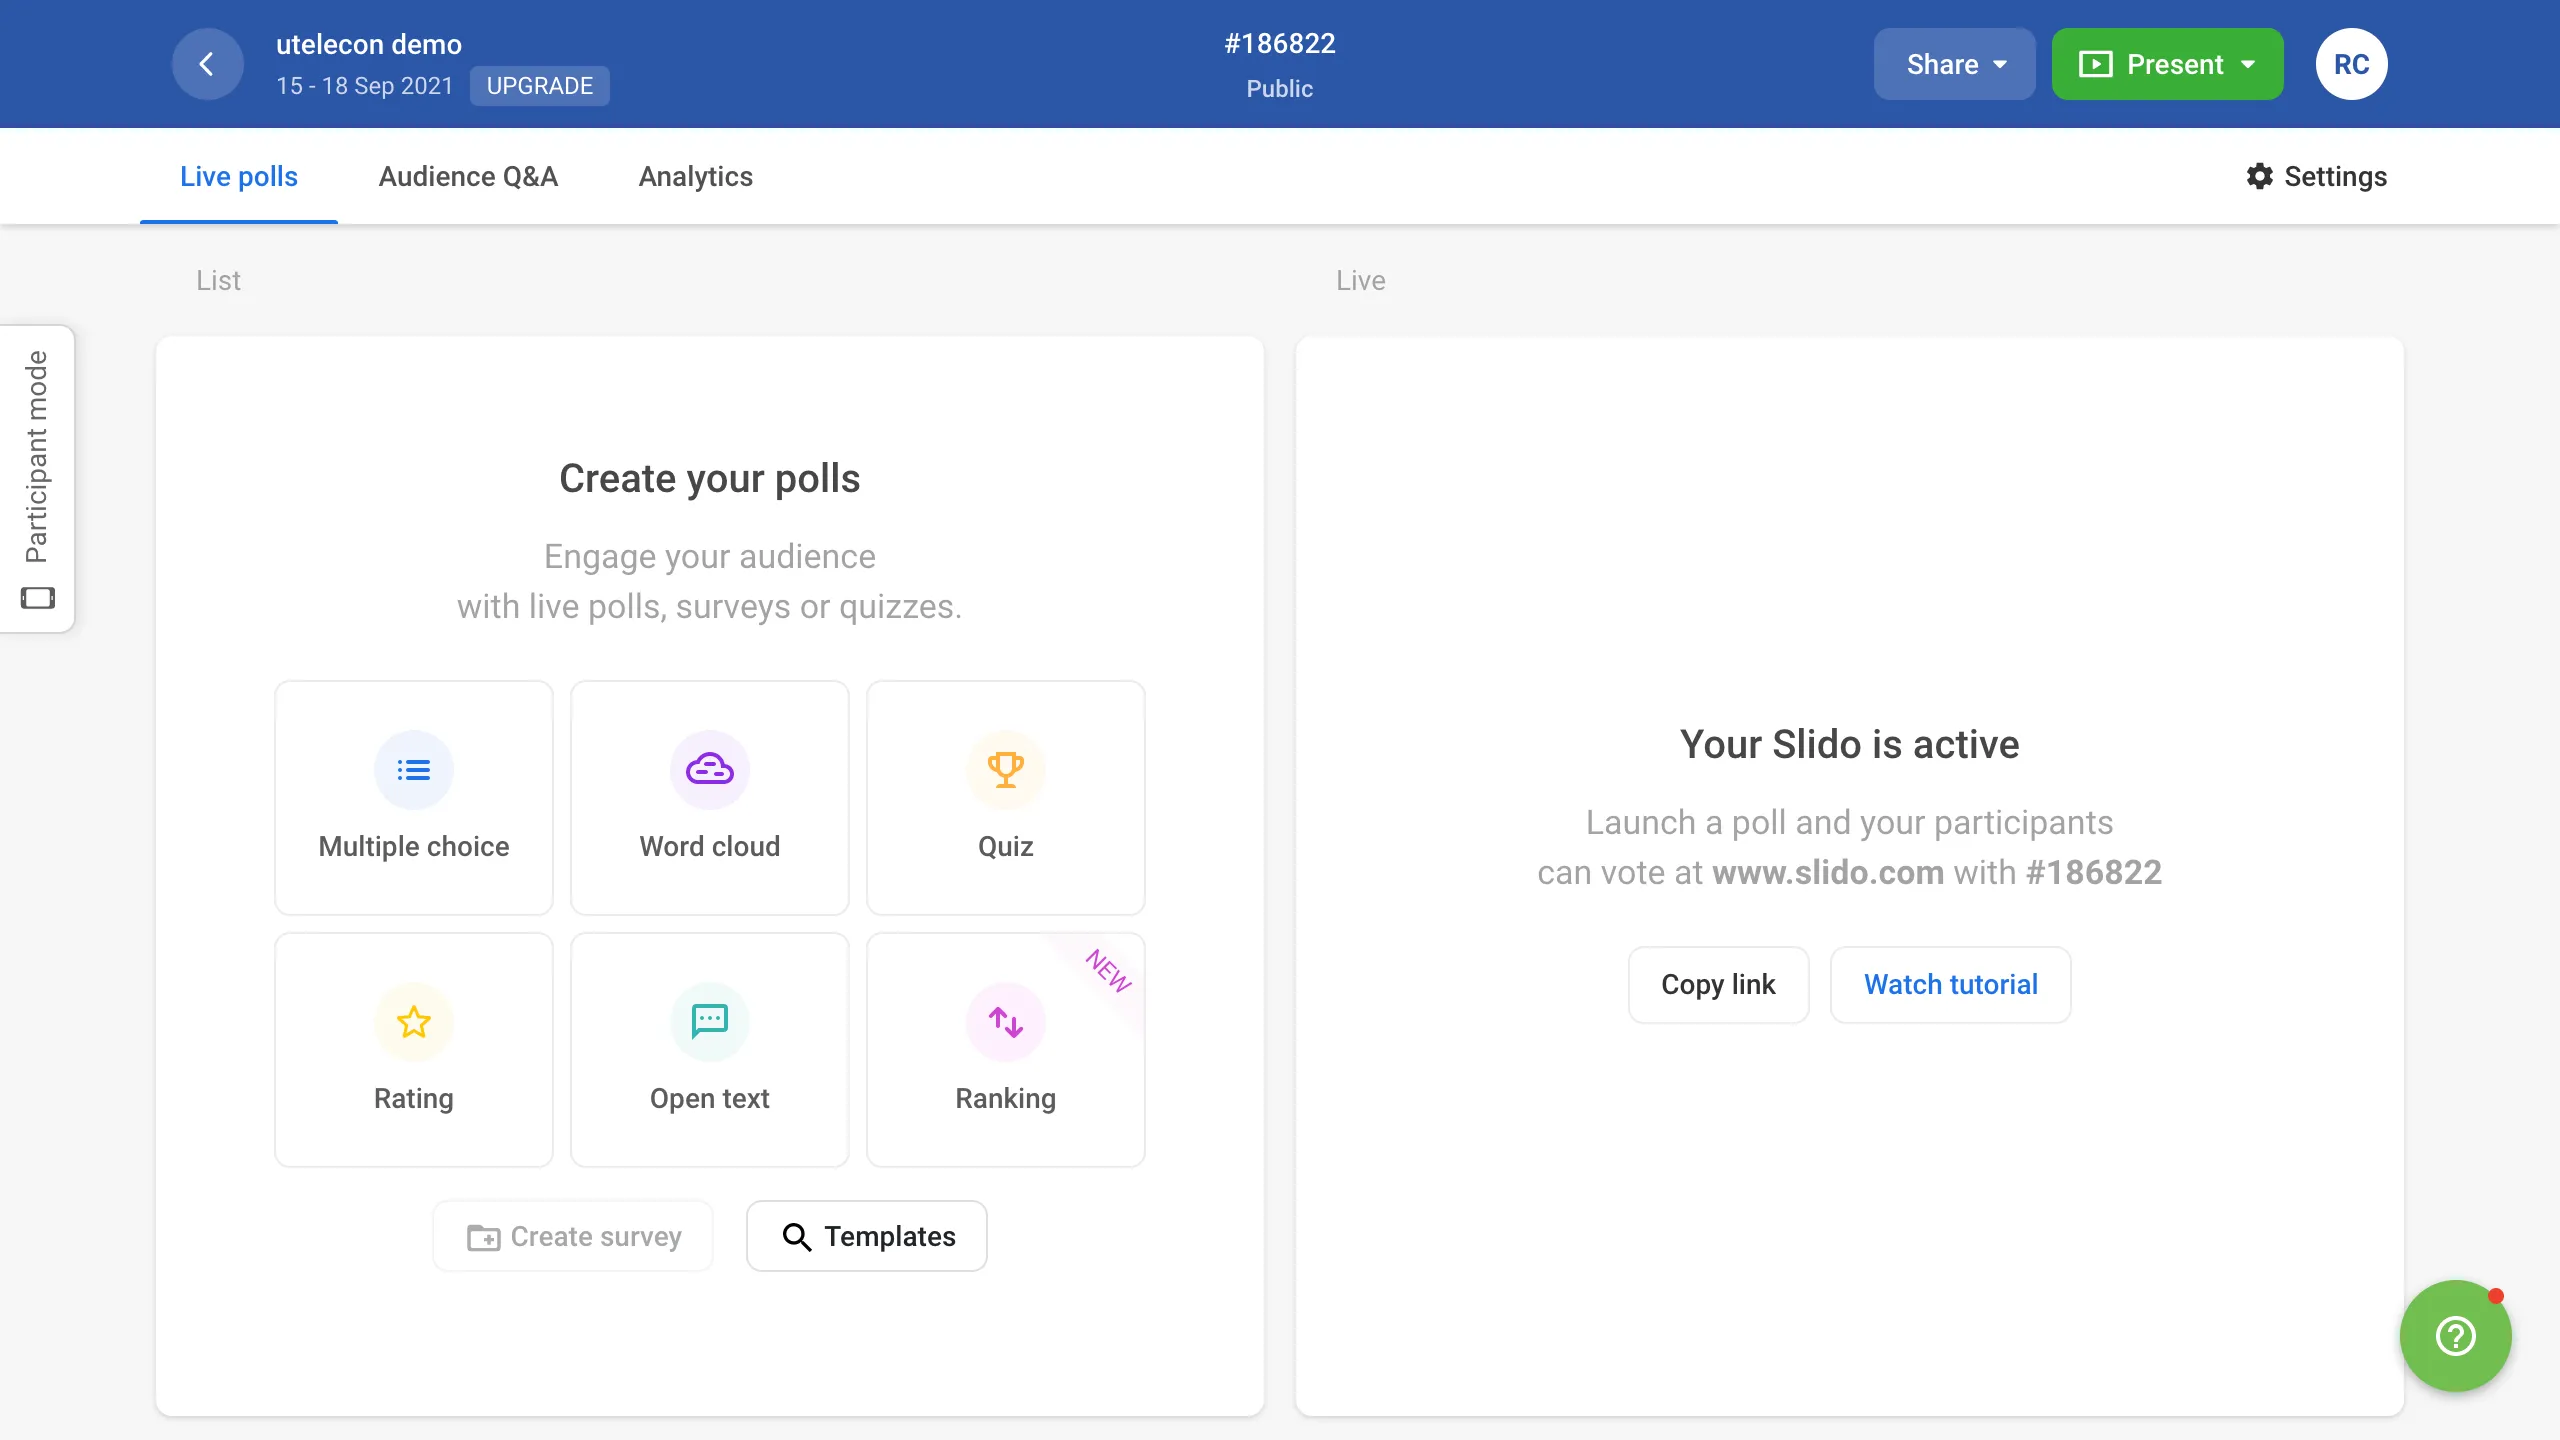Open the Analytics tab
This screenshot has height=1440, width=2560.
tap(696, 176)
